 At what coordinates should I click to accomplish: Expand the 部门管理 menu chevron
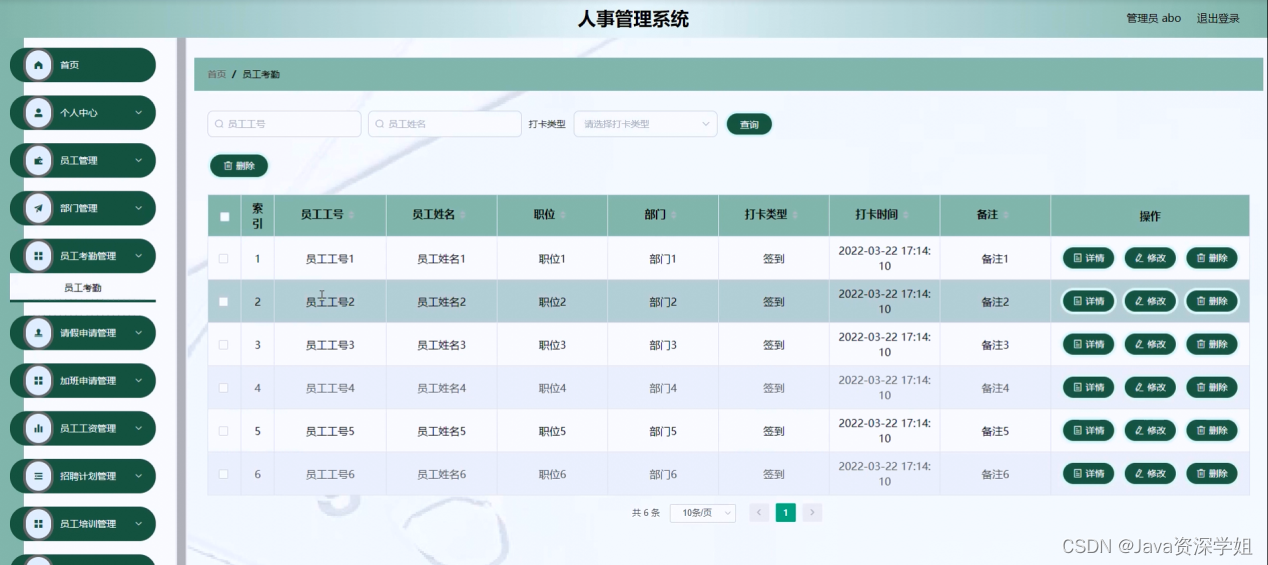139,208
